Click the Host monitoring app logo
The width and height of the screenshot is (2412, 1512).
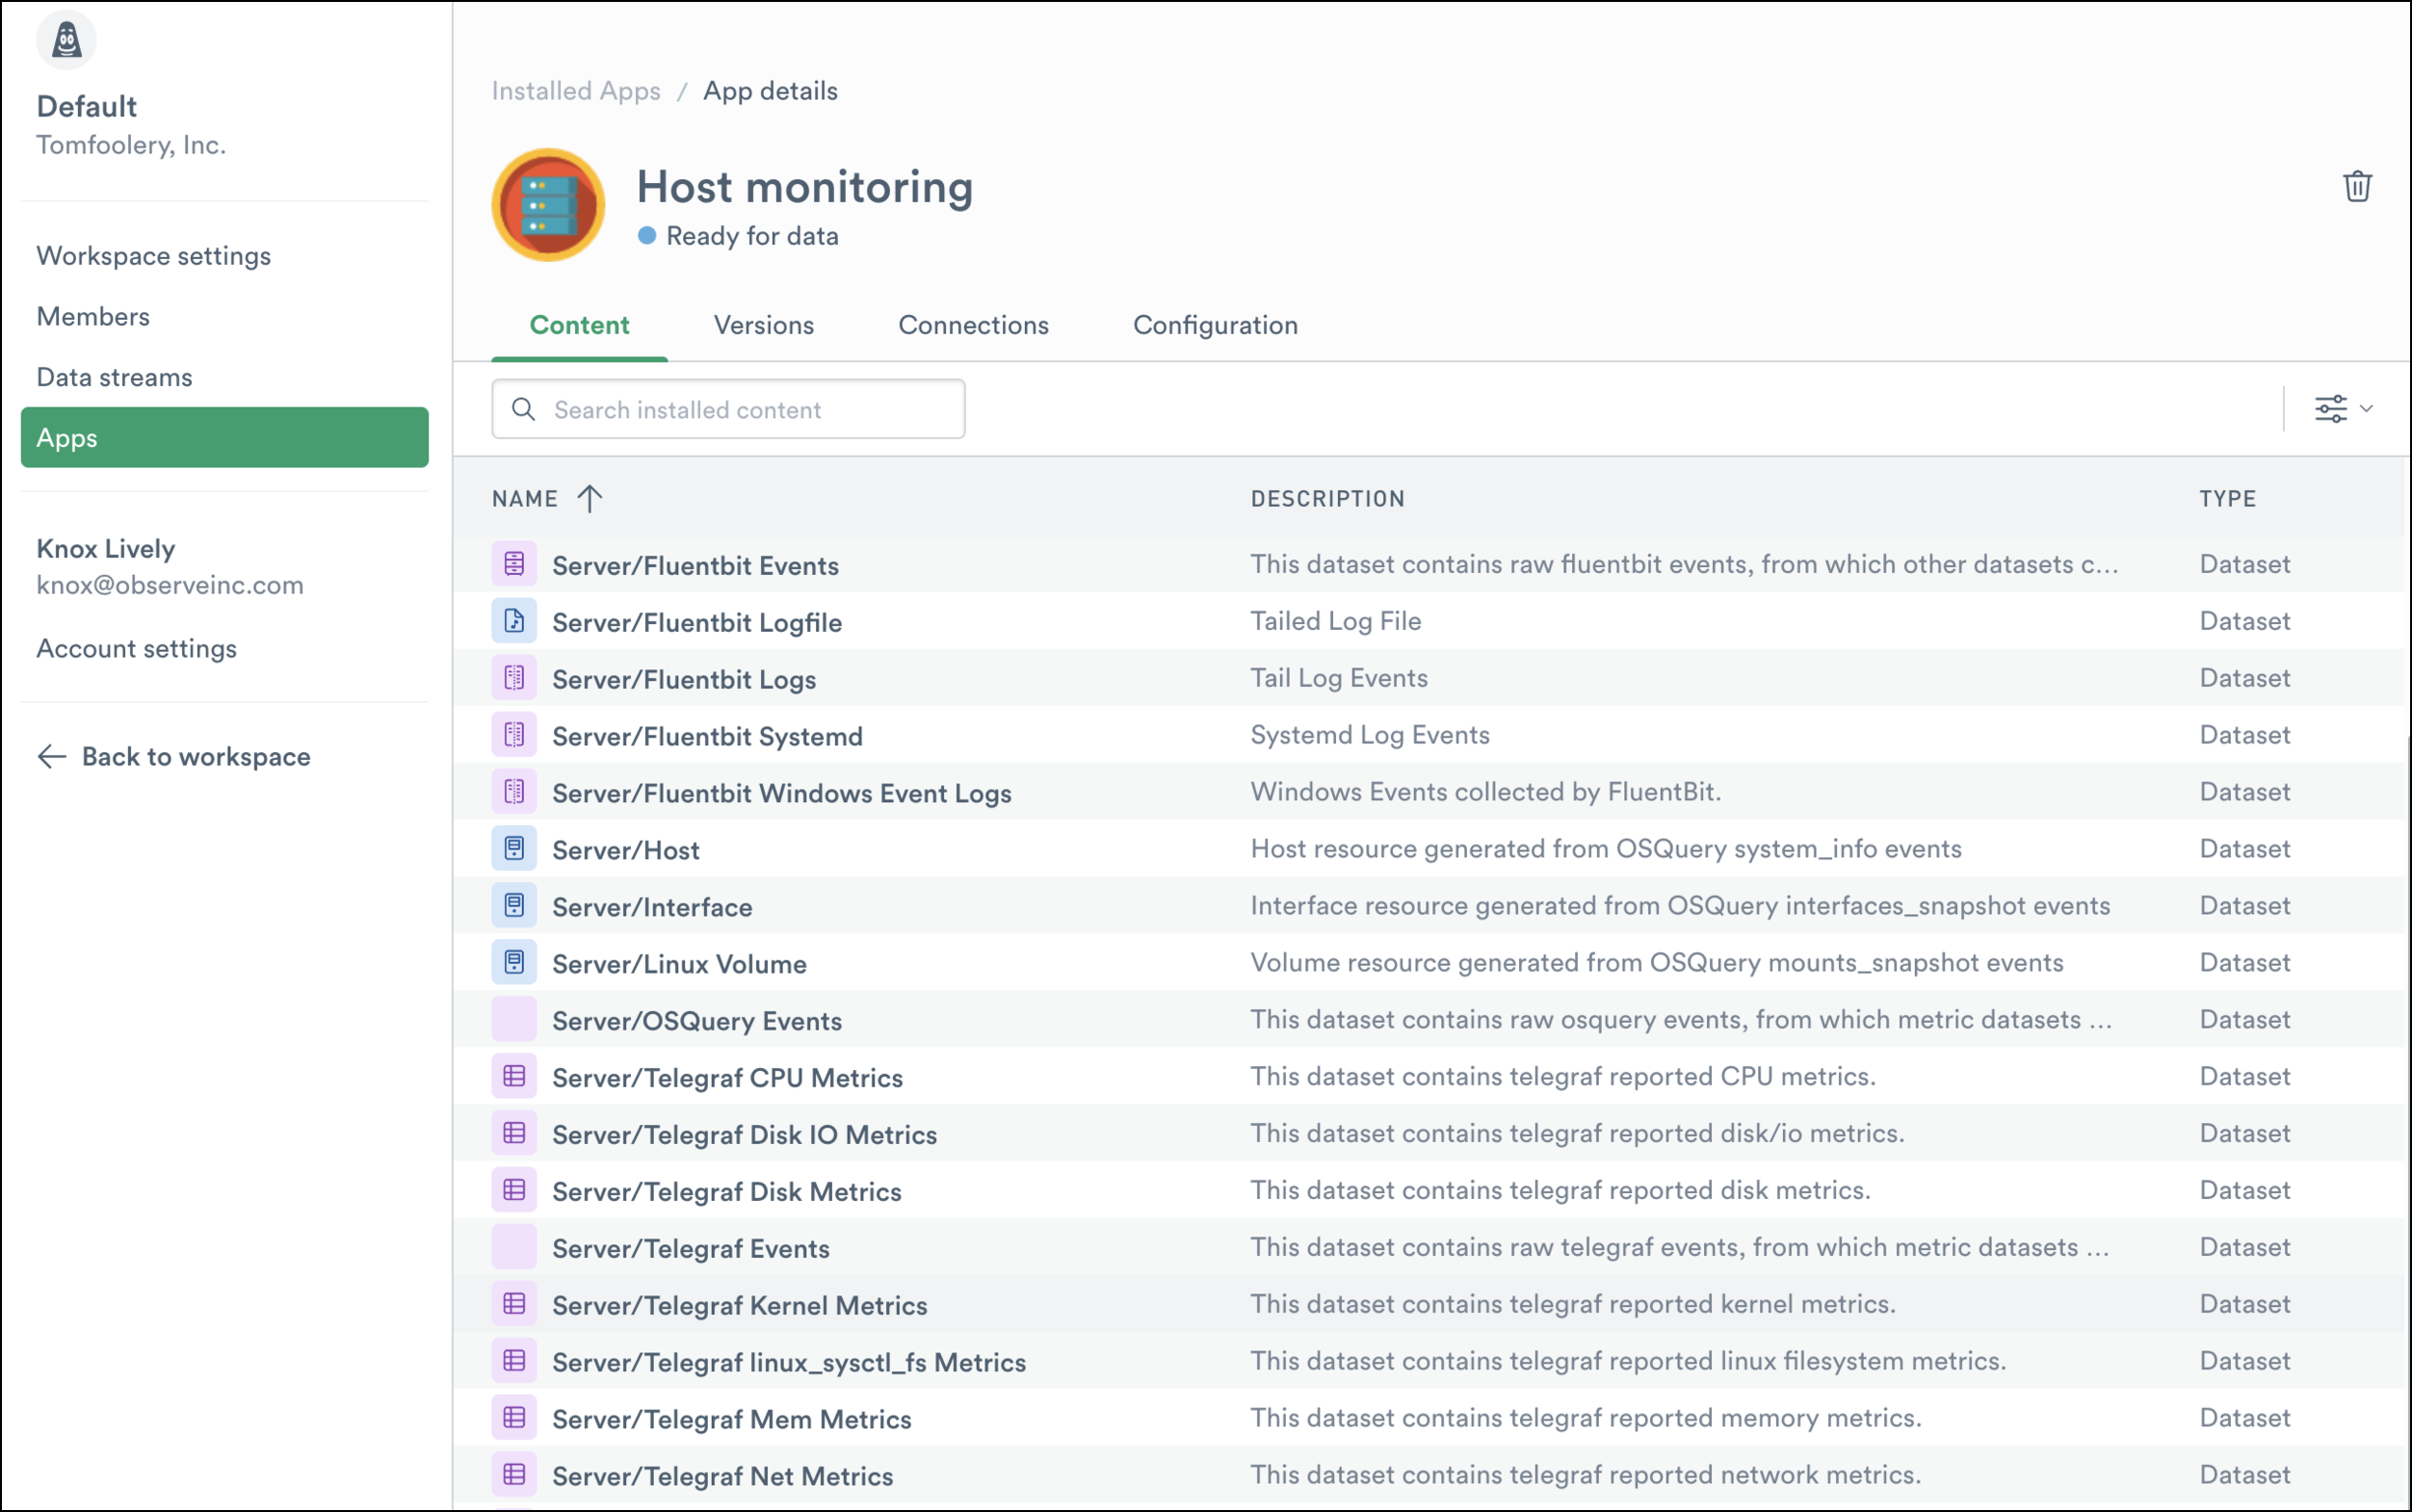(548, 205)
